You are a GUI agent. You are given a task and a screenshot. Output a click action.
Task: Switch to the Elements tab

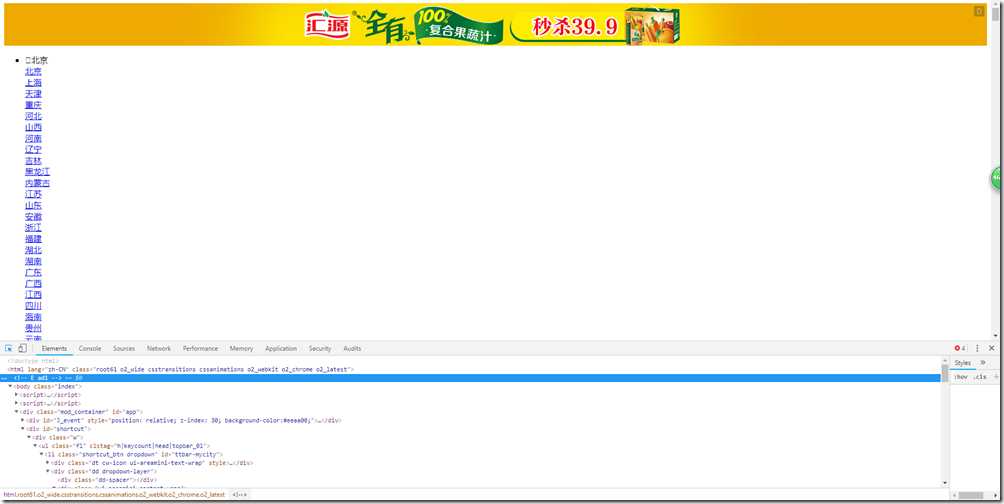click(54, 348)
